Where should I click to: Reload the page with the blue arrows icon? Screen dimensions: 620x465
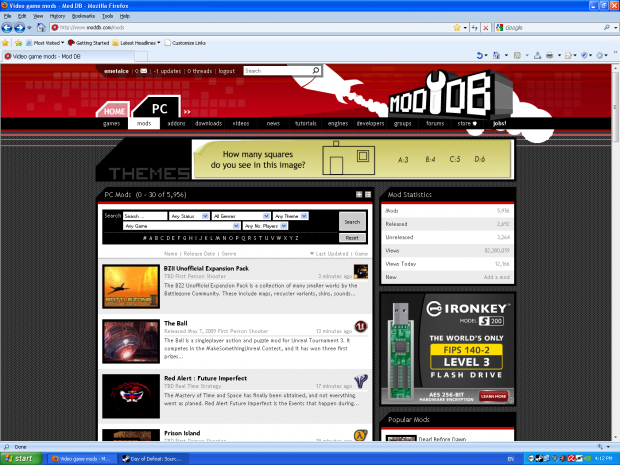tap(474, 28)
